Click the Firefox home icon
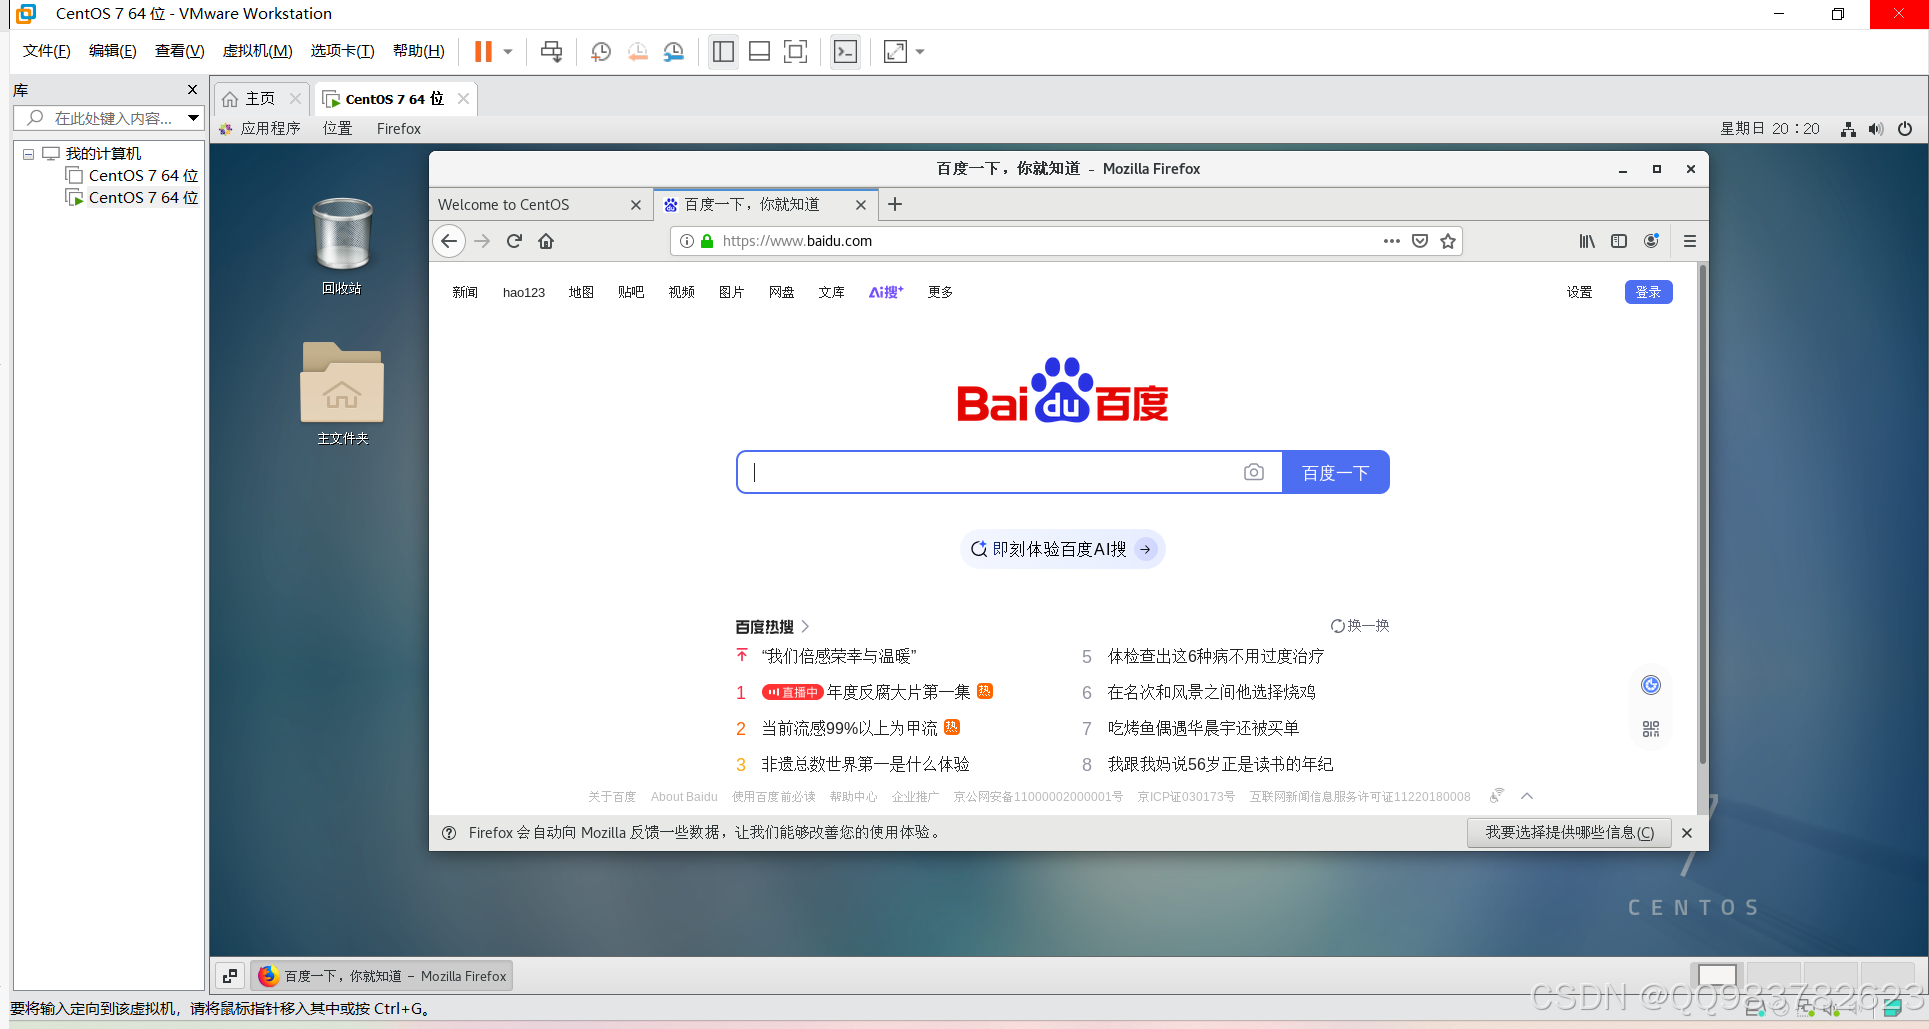This screenshot has height=1029, width=1929. (x=546, y=241)
